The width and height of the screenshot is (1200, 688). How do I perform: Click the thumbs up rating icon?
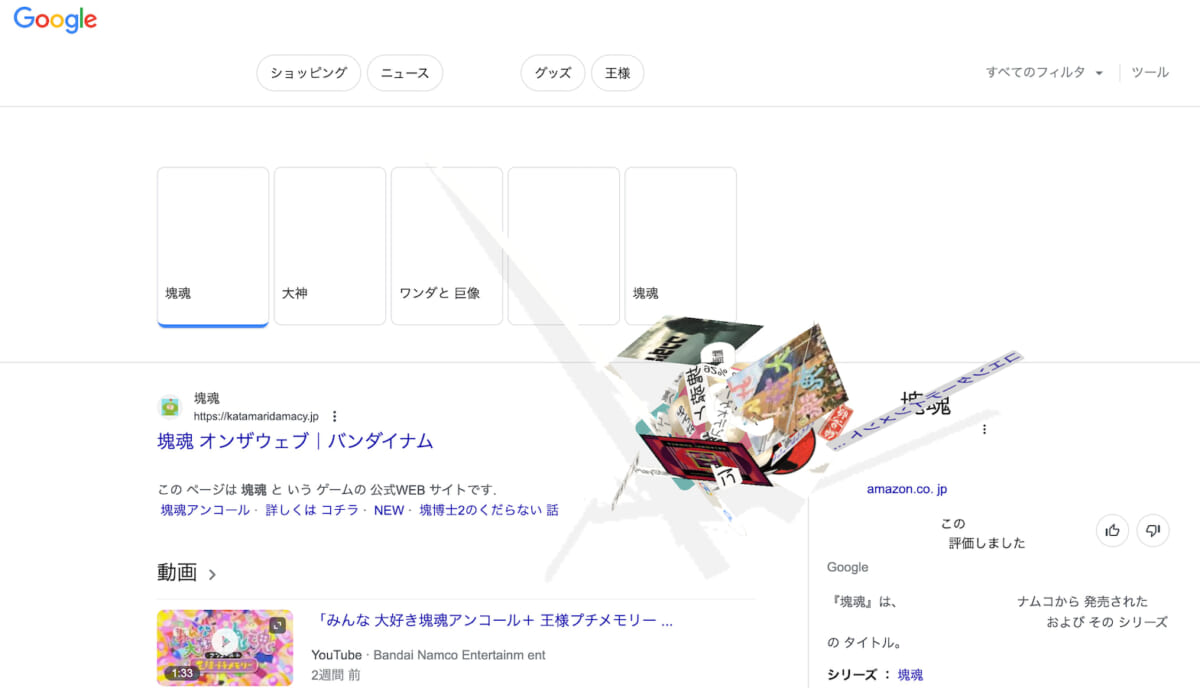pos(1112,531)
